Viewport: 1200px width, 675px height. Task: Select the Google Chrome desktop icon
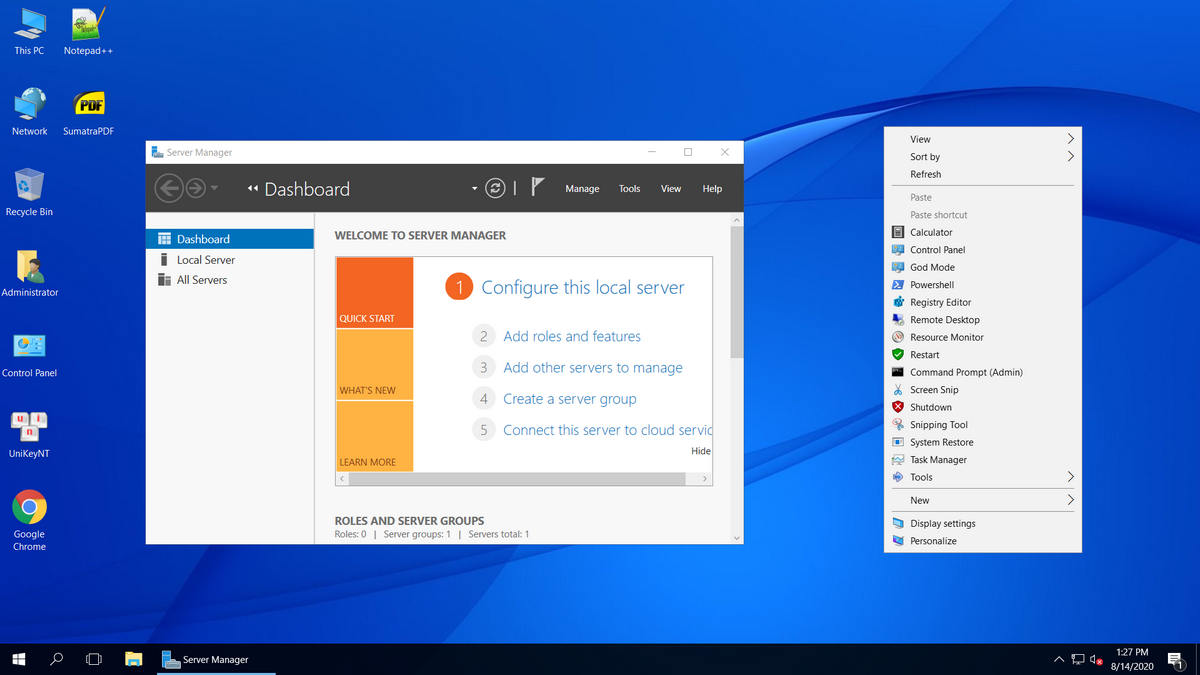pyautogui.click(x=29, y=521)
